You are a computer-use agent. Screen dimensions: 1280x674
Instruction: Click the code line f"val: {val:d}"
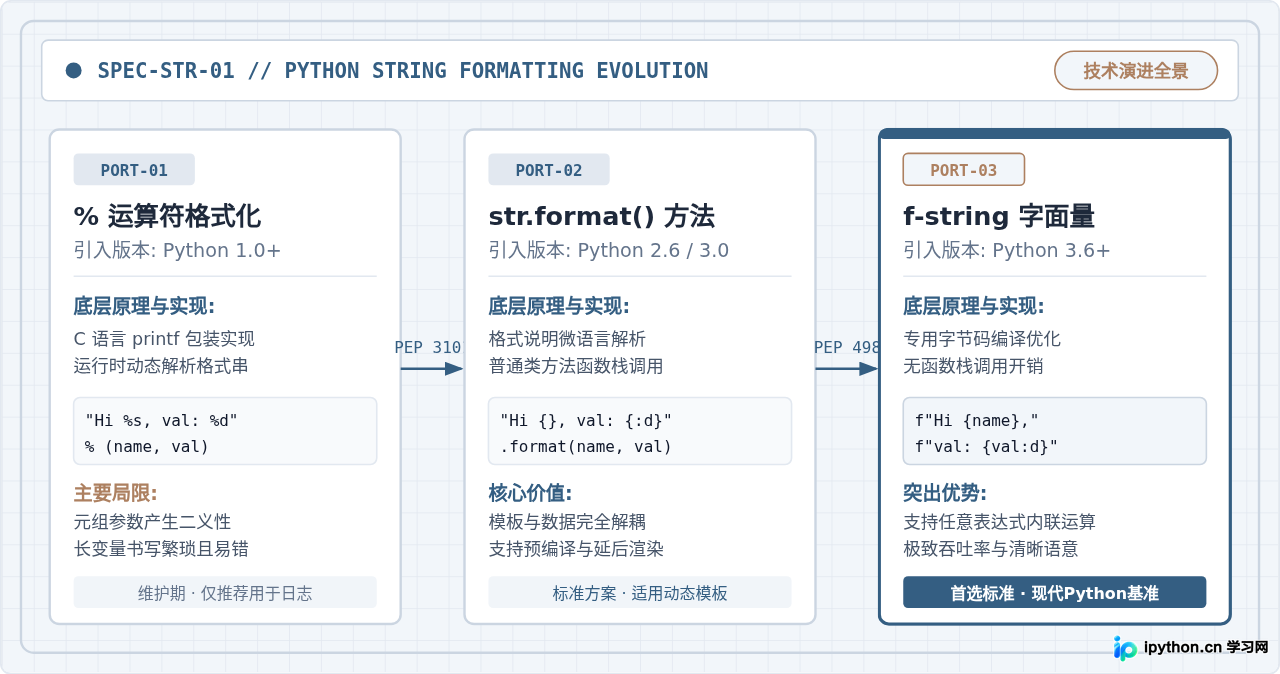986,446
